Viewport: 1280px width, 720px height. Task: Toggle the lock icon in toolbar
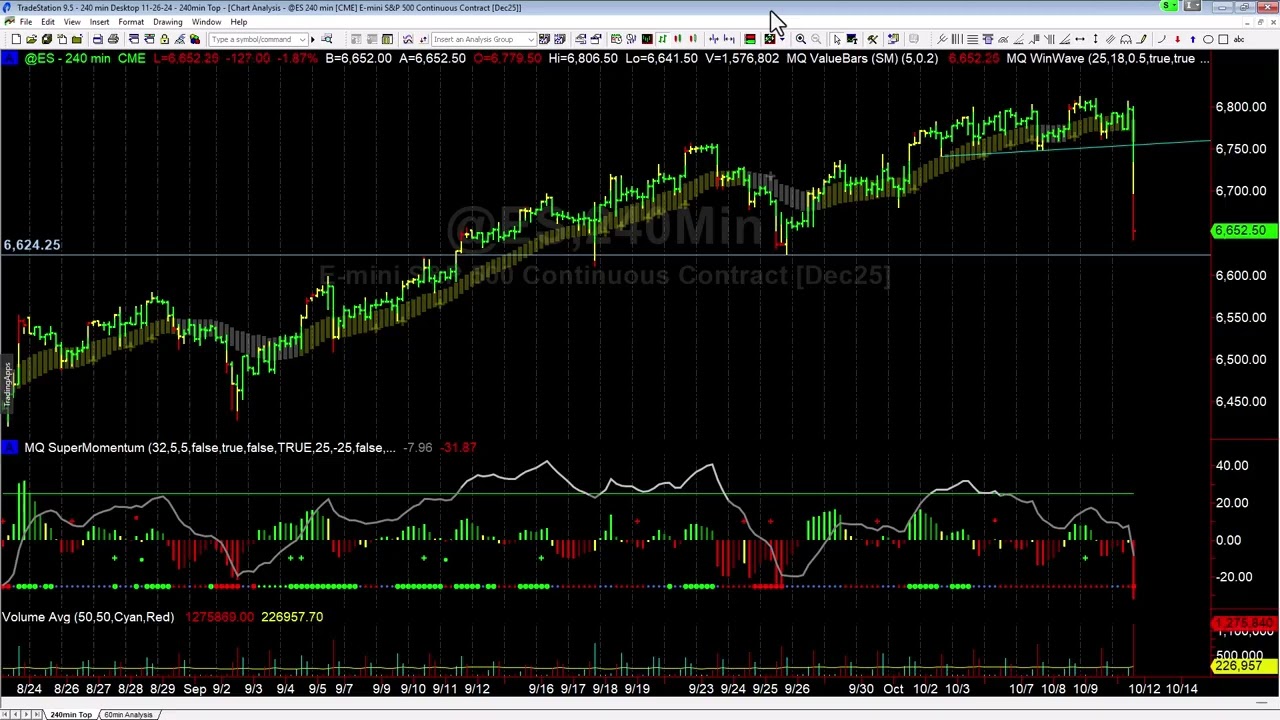[x=164, y=39]
